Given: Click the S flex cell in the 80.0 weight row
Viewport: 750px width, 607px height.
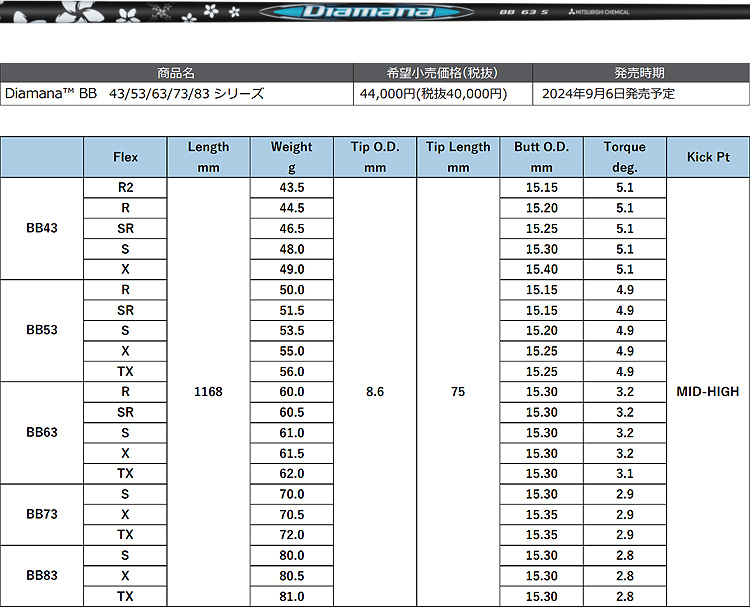Looking at the screenshot, I should tap(125, 555).
